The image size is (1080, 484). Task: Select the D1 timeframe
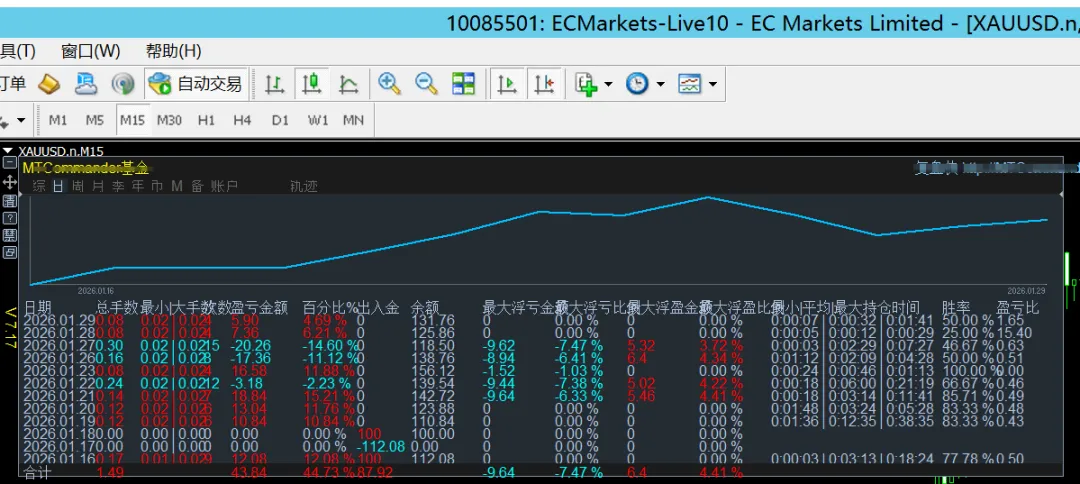[280, 120]
